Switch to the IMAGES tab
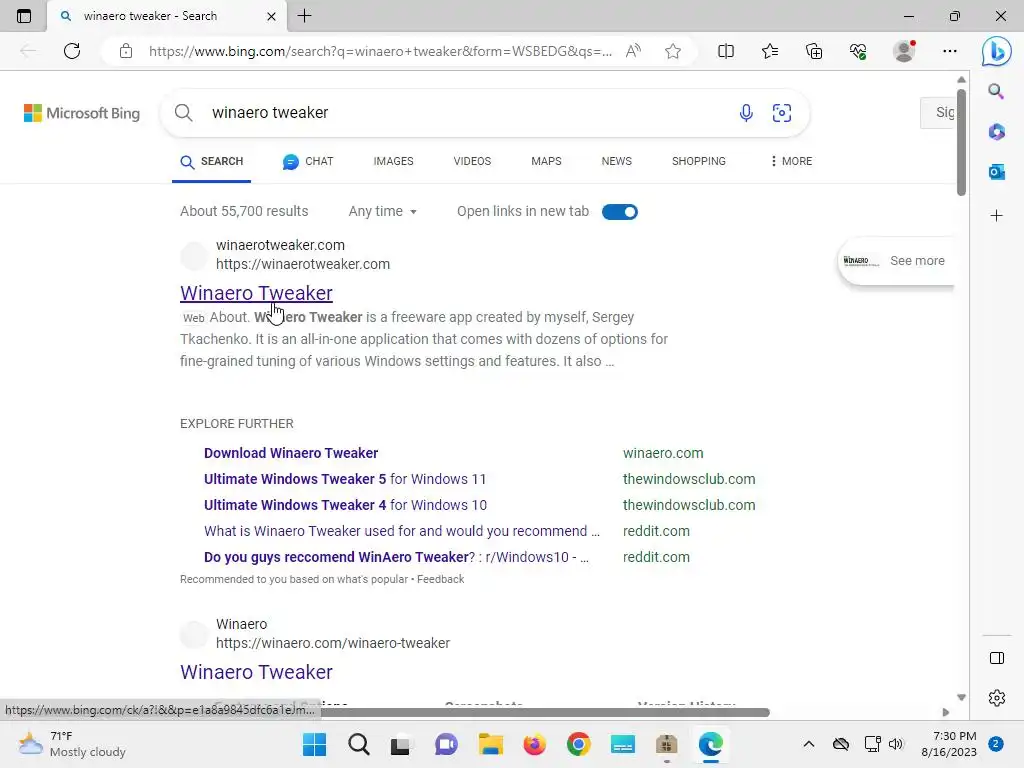 click(393, 161)
